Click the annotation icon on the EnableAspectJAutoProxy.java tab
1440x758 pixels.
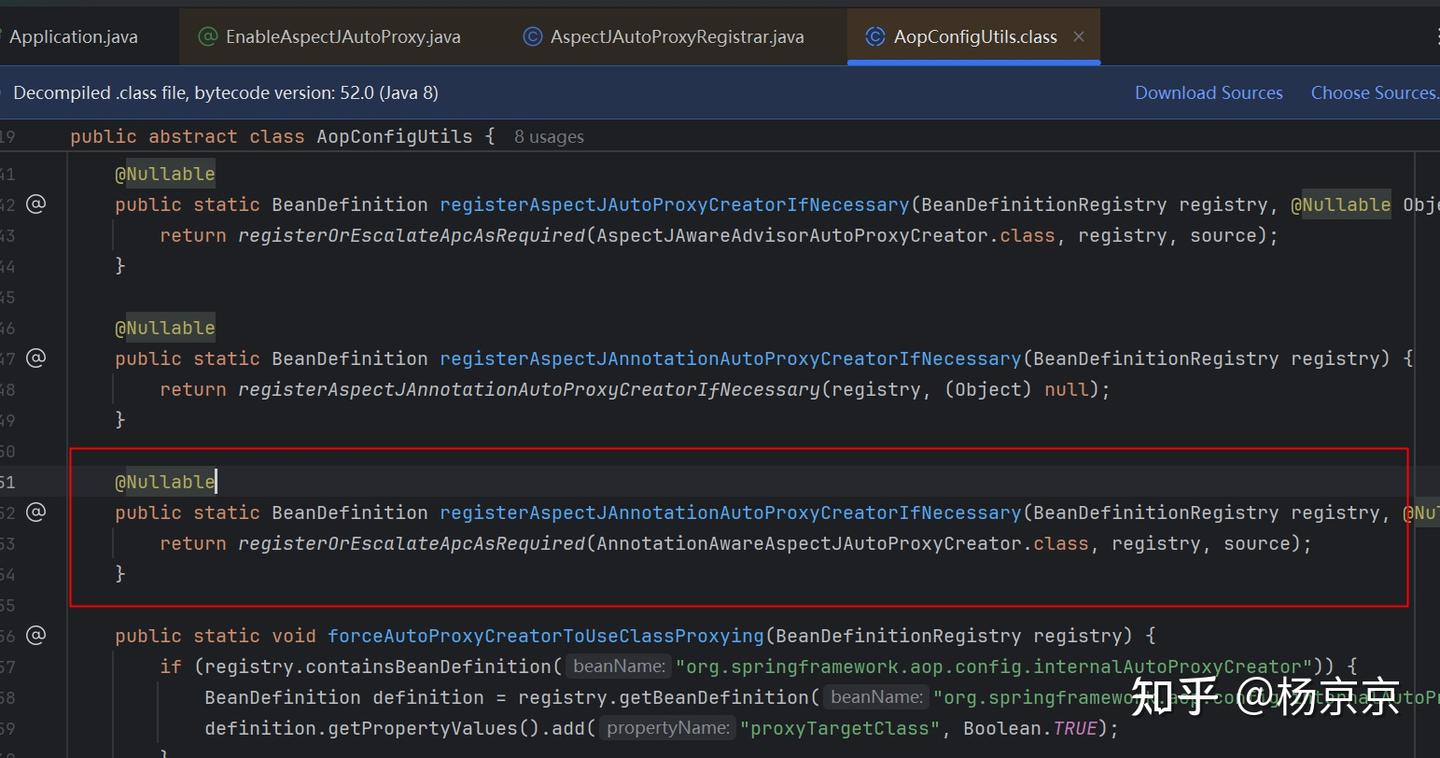point(208,37)
